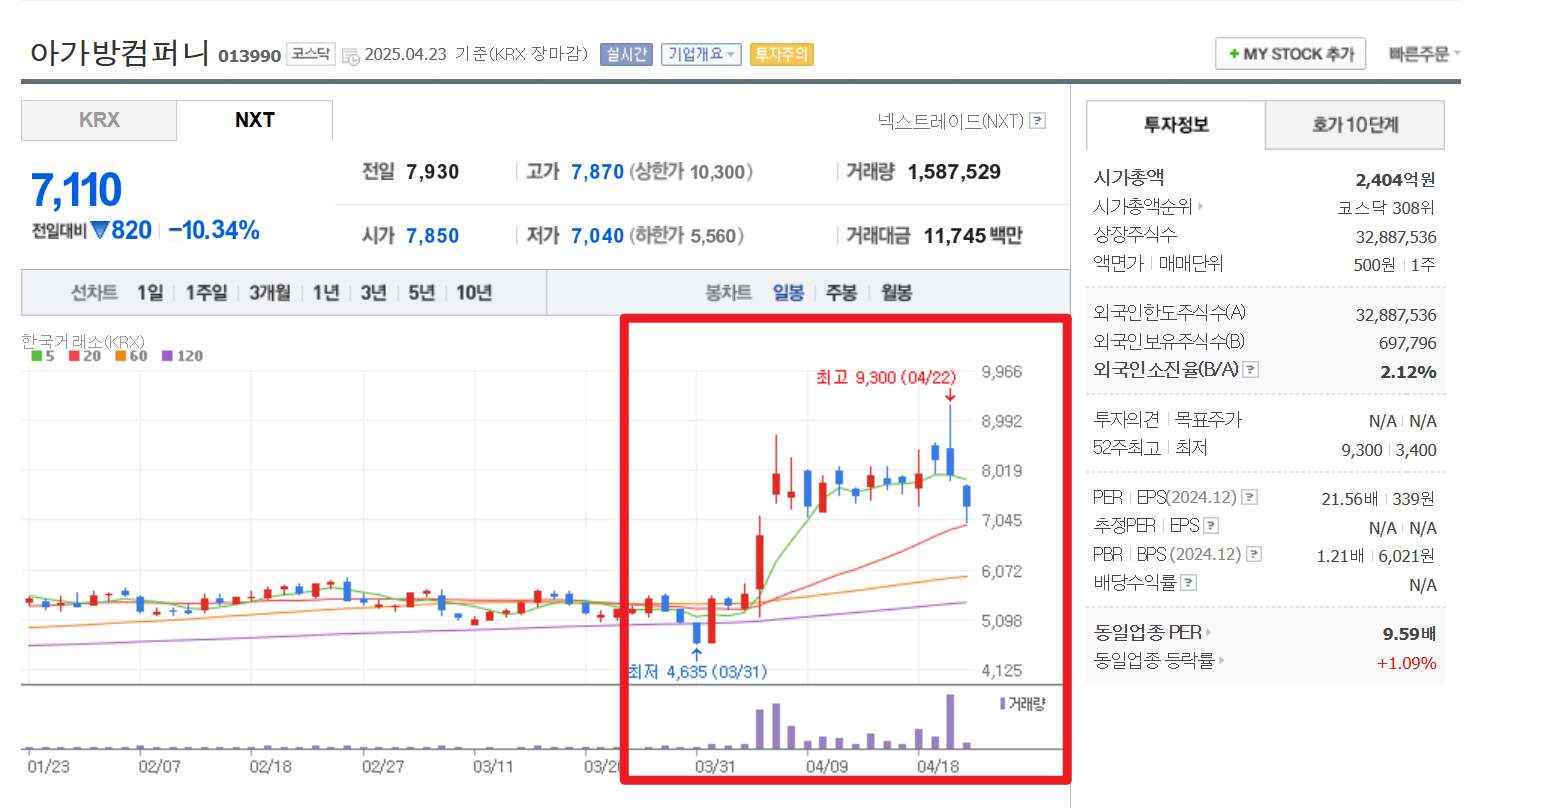Click the arrow next to 시가총액순위

tap(1200, 207)
